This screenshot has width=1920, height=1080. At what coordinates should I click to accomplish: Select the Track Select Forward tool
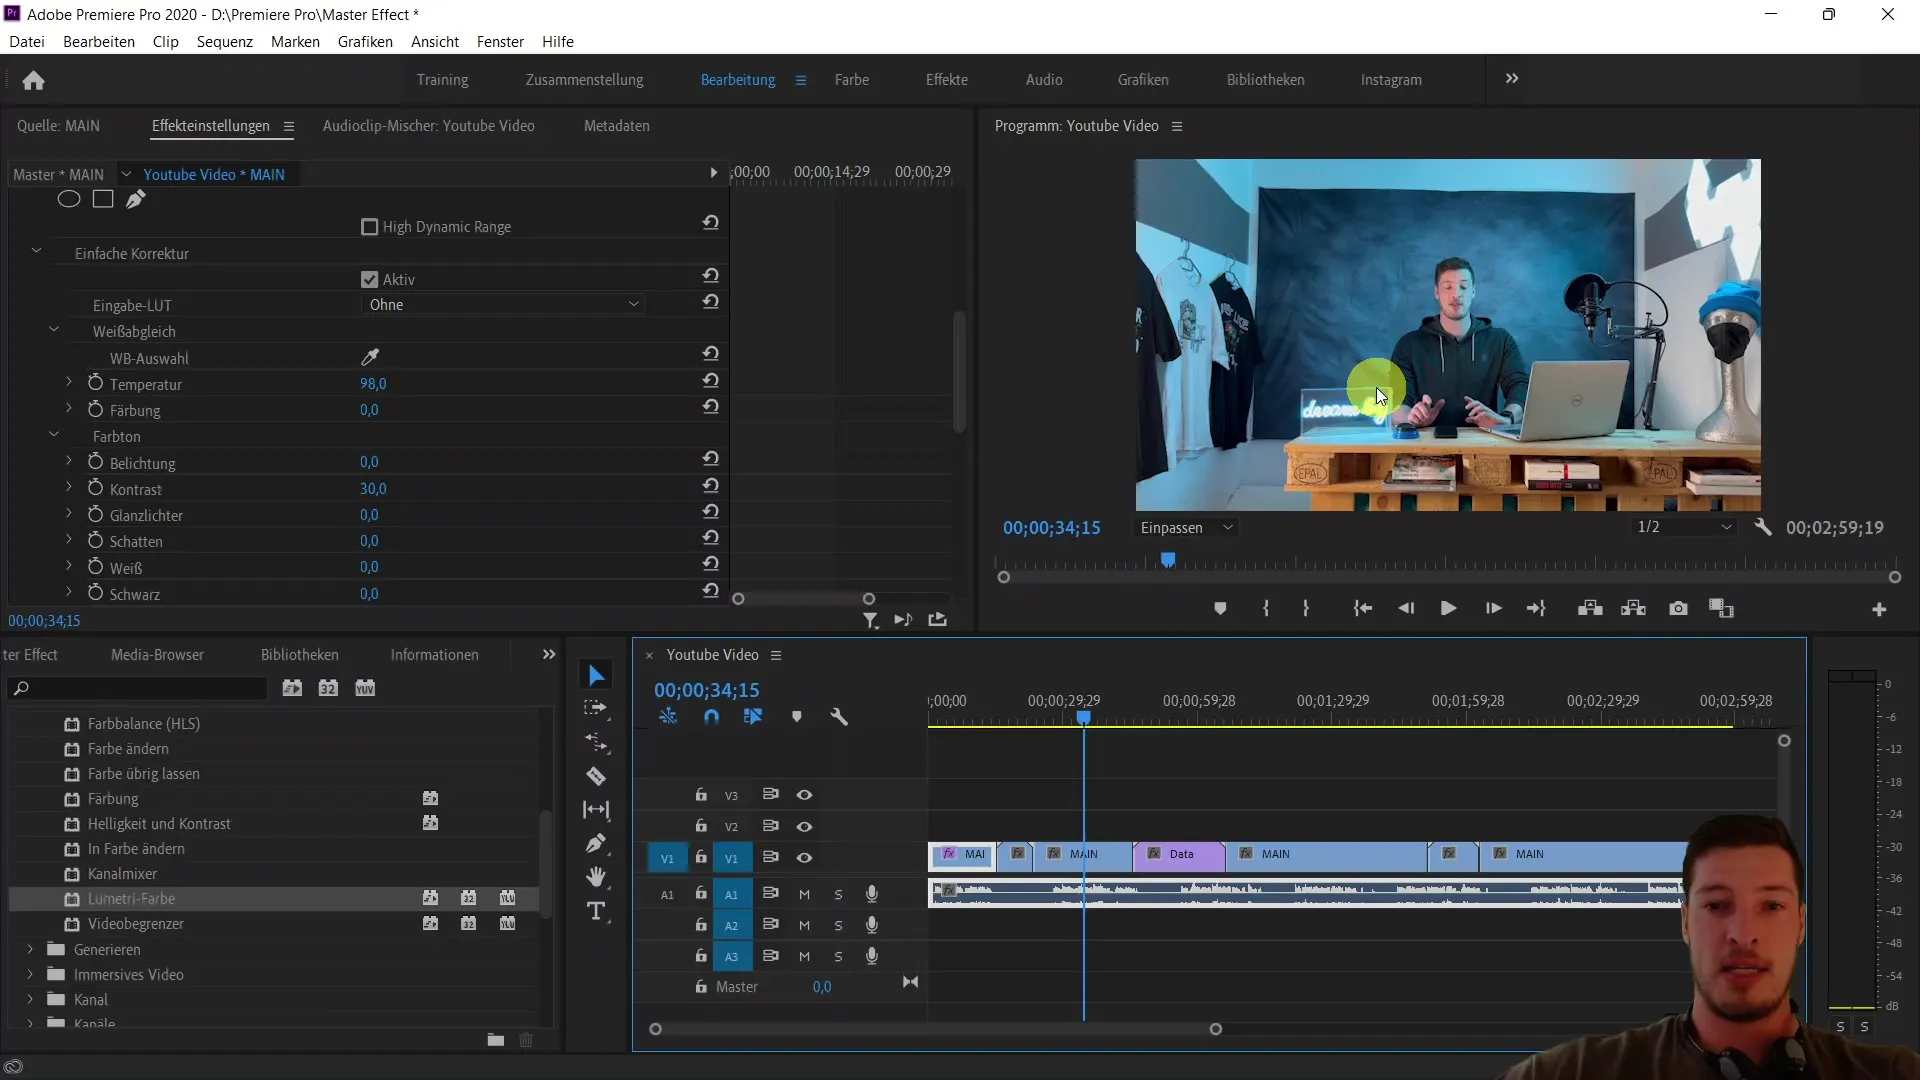point(596,708)
